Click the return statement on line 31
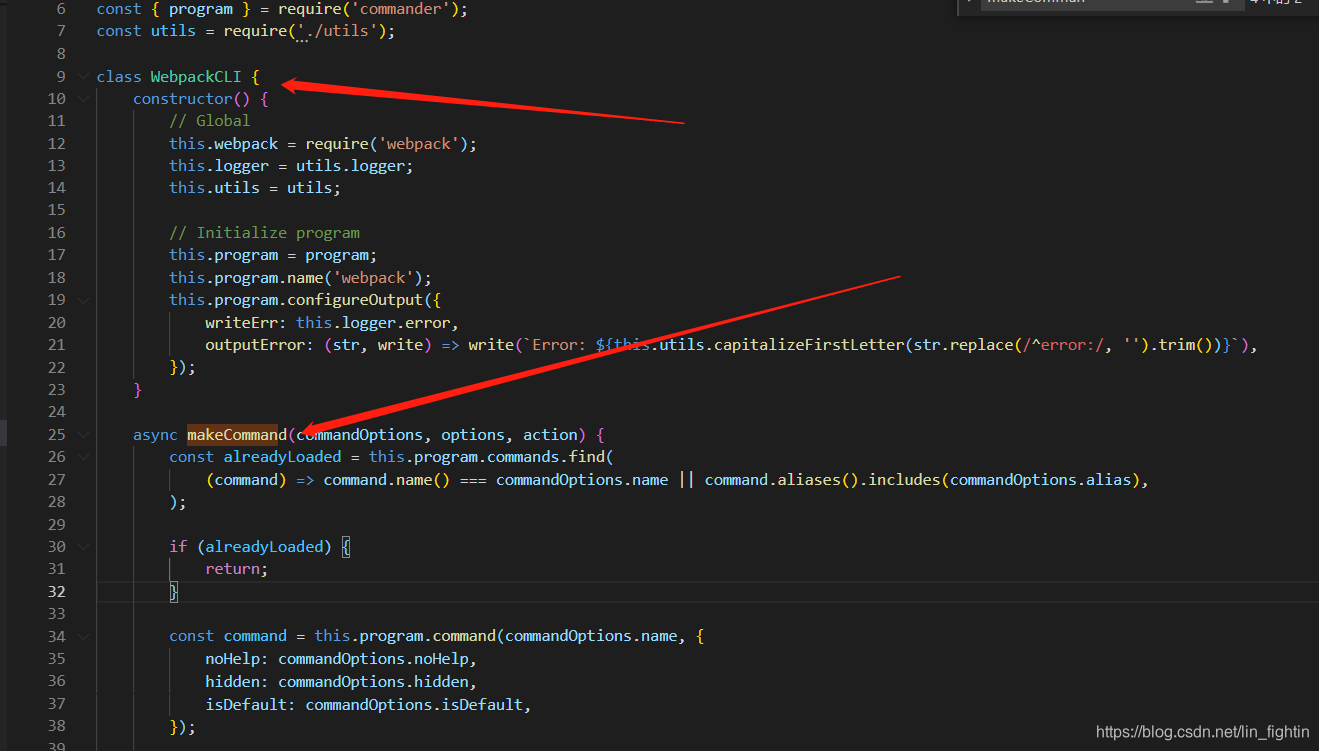Viewport: 1319px width, 751px height. point(237,568)
